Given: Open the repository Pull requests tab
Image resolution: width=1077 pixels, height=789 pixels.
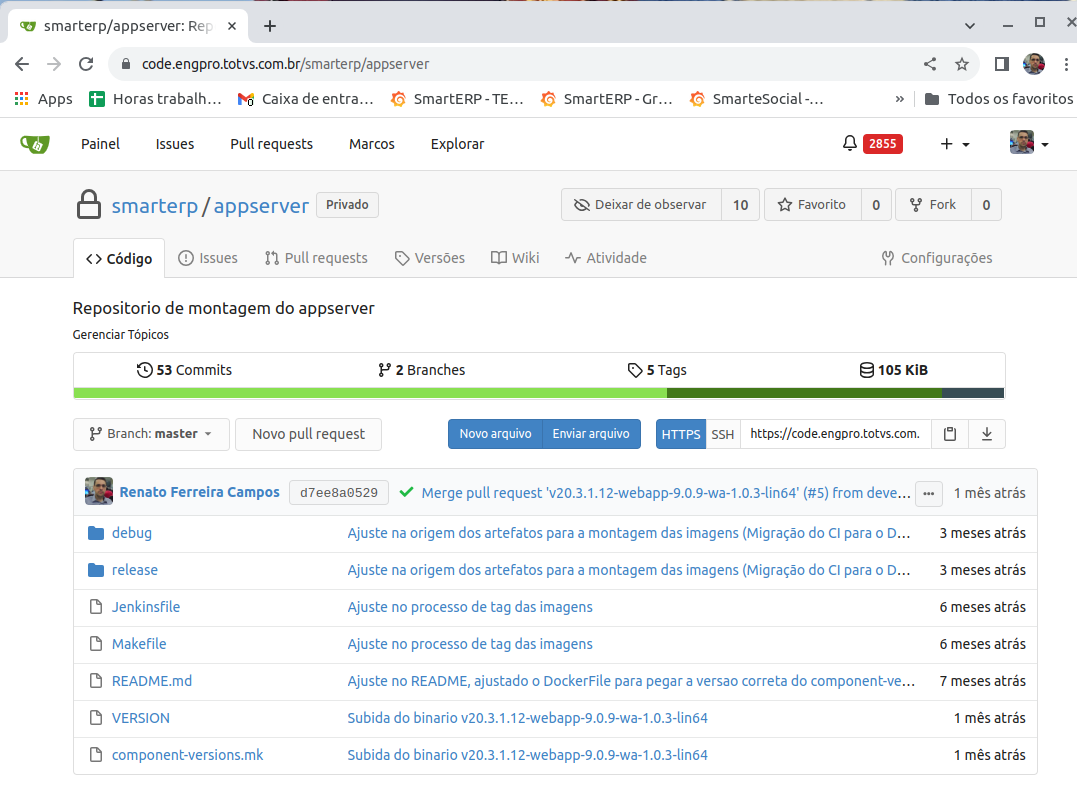Looking at the screenshot, I should coord(316,258).
